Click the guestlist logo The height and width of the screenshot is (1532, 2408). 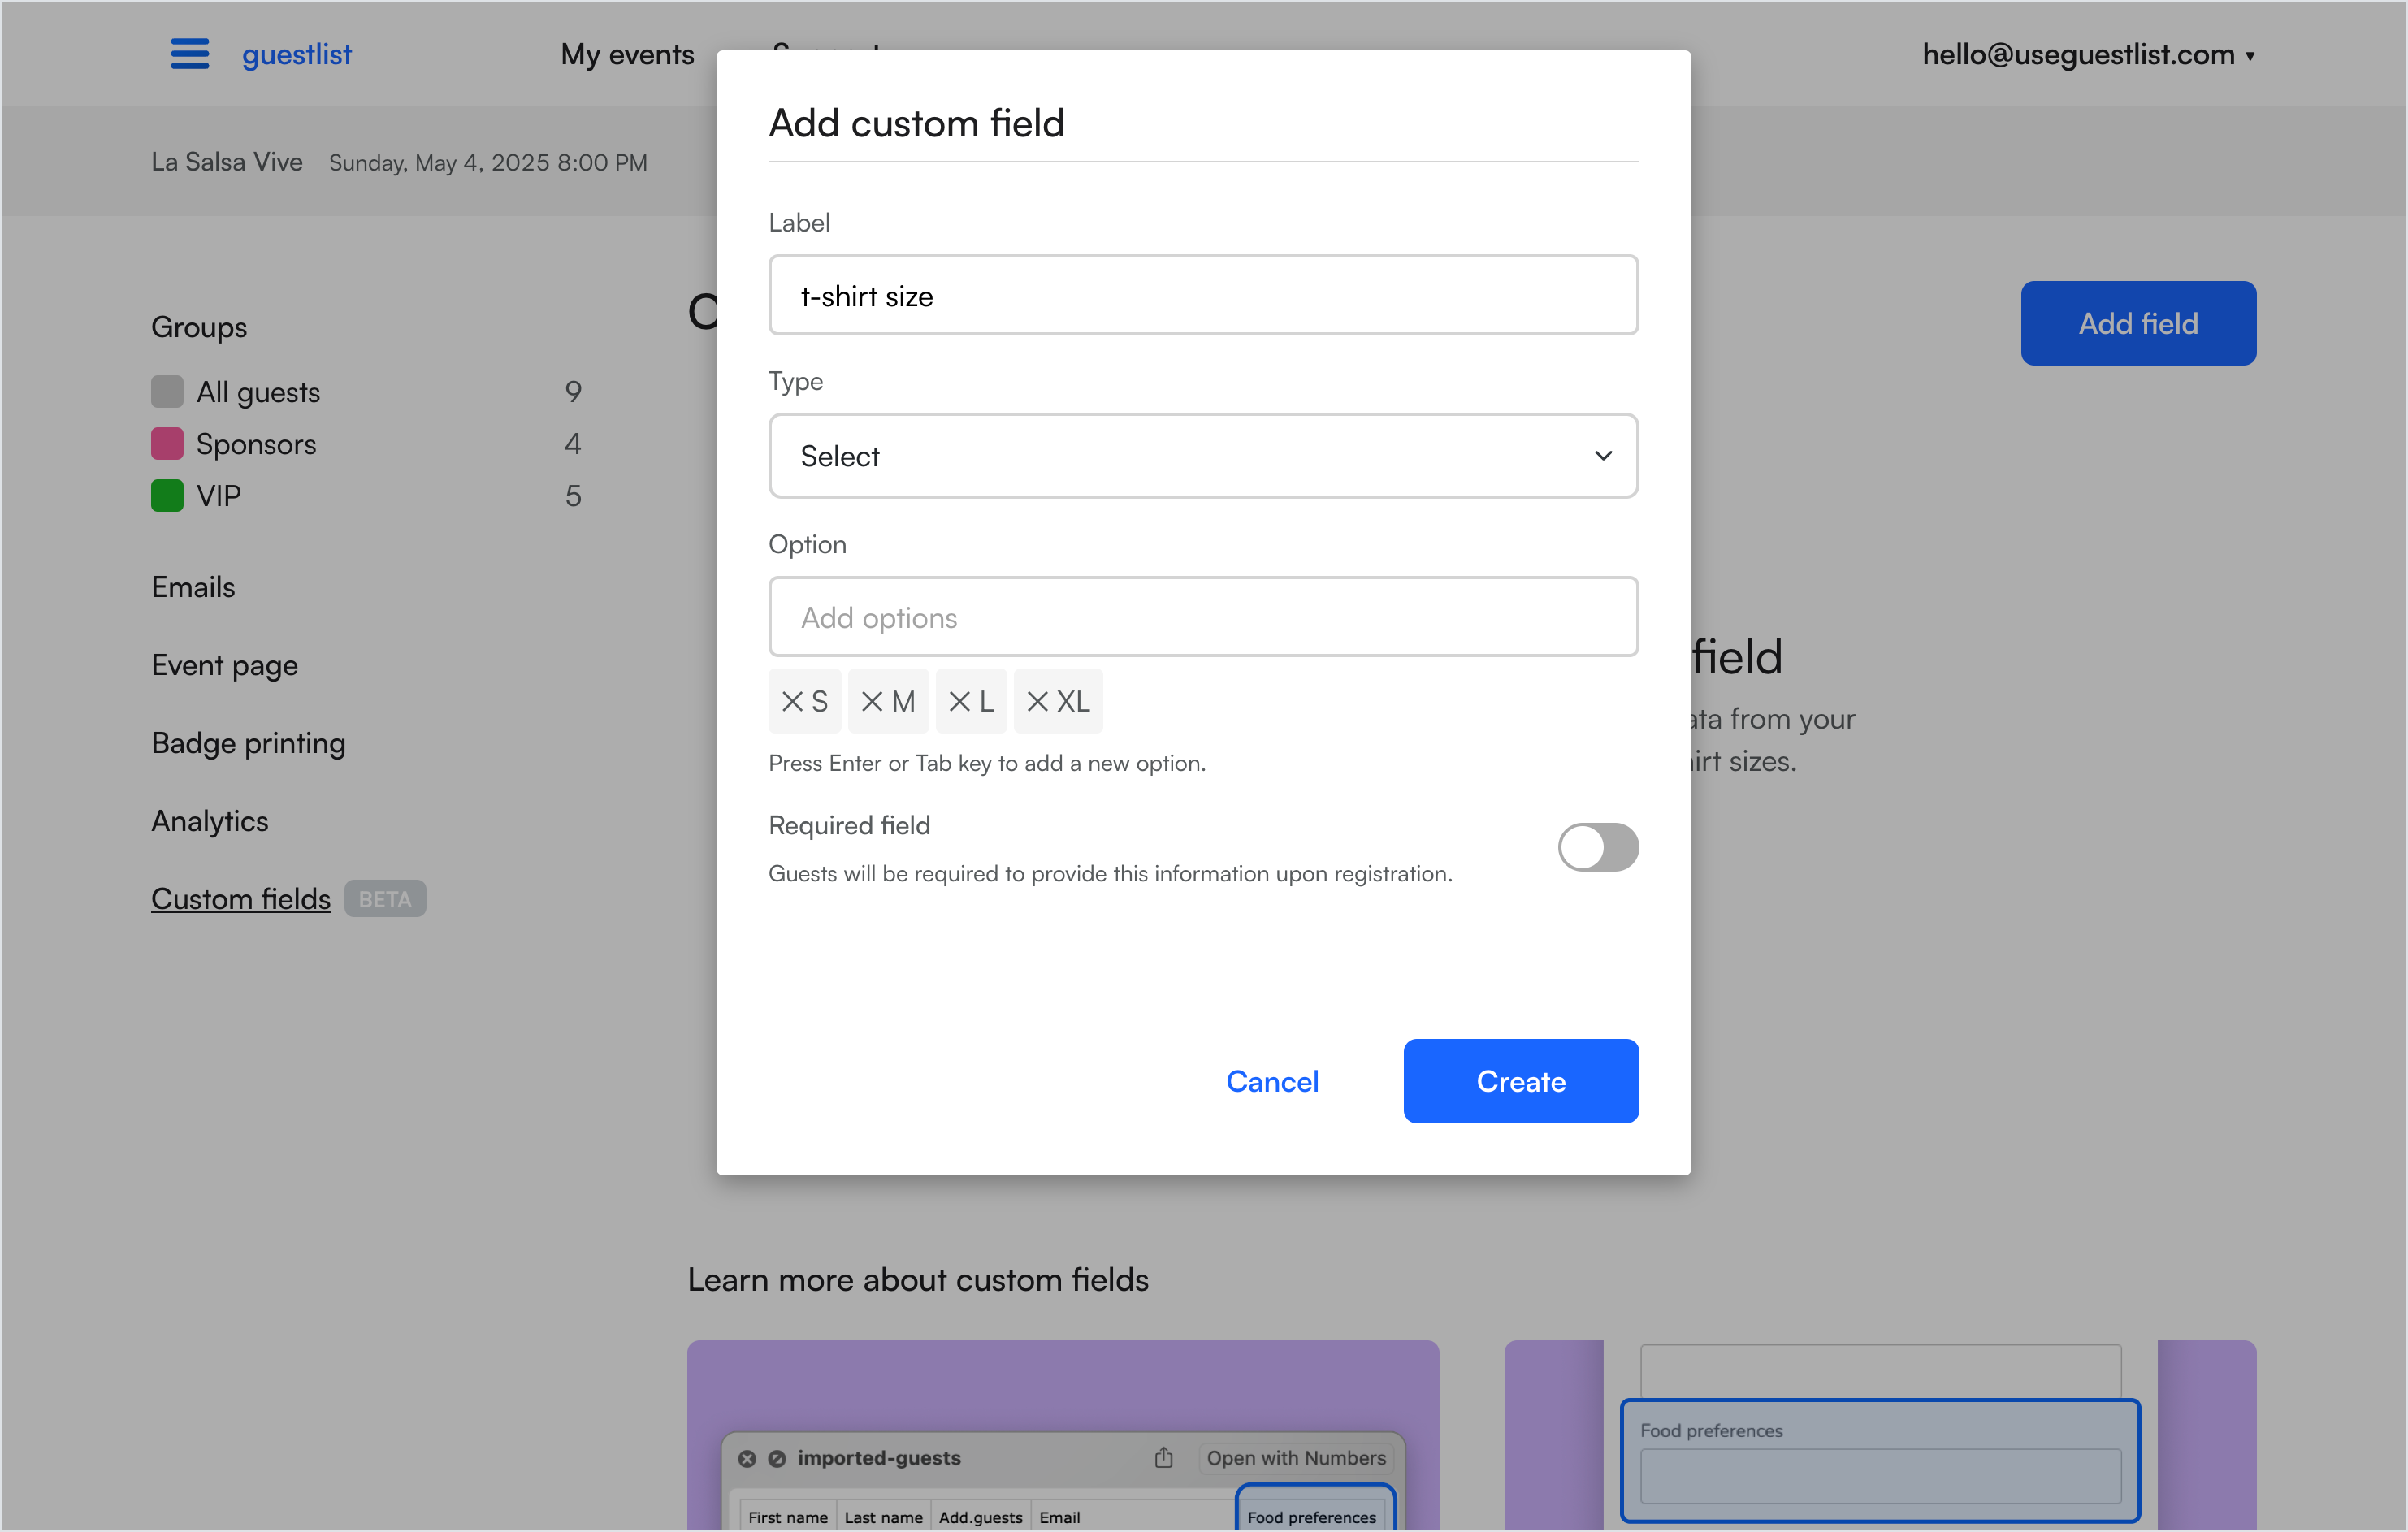tap(296, 54)
